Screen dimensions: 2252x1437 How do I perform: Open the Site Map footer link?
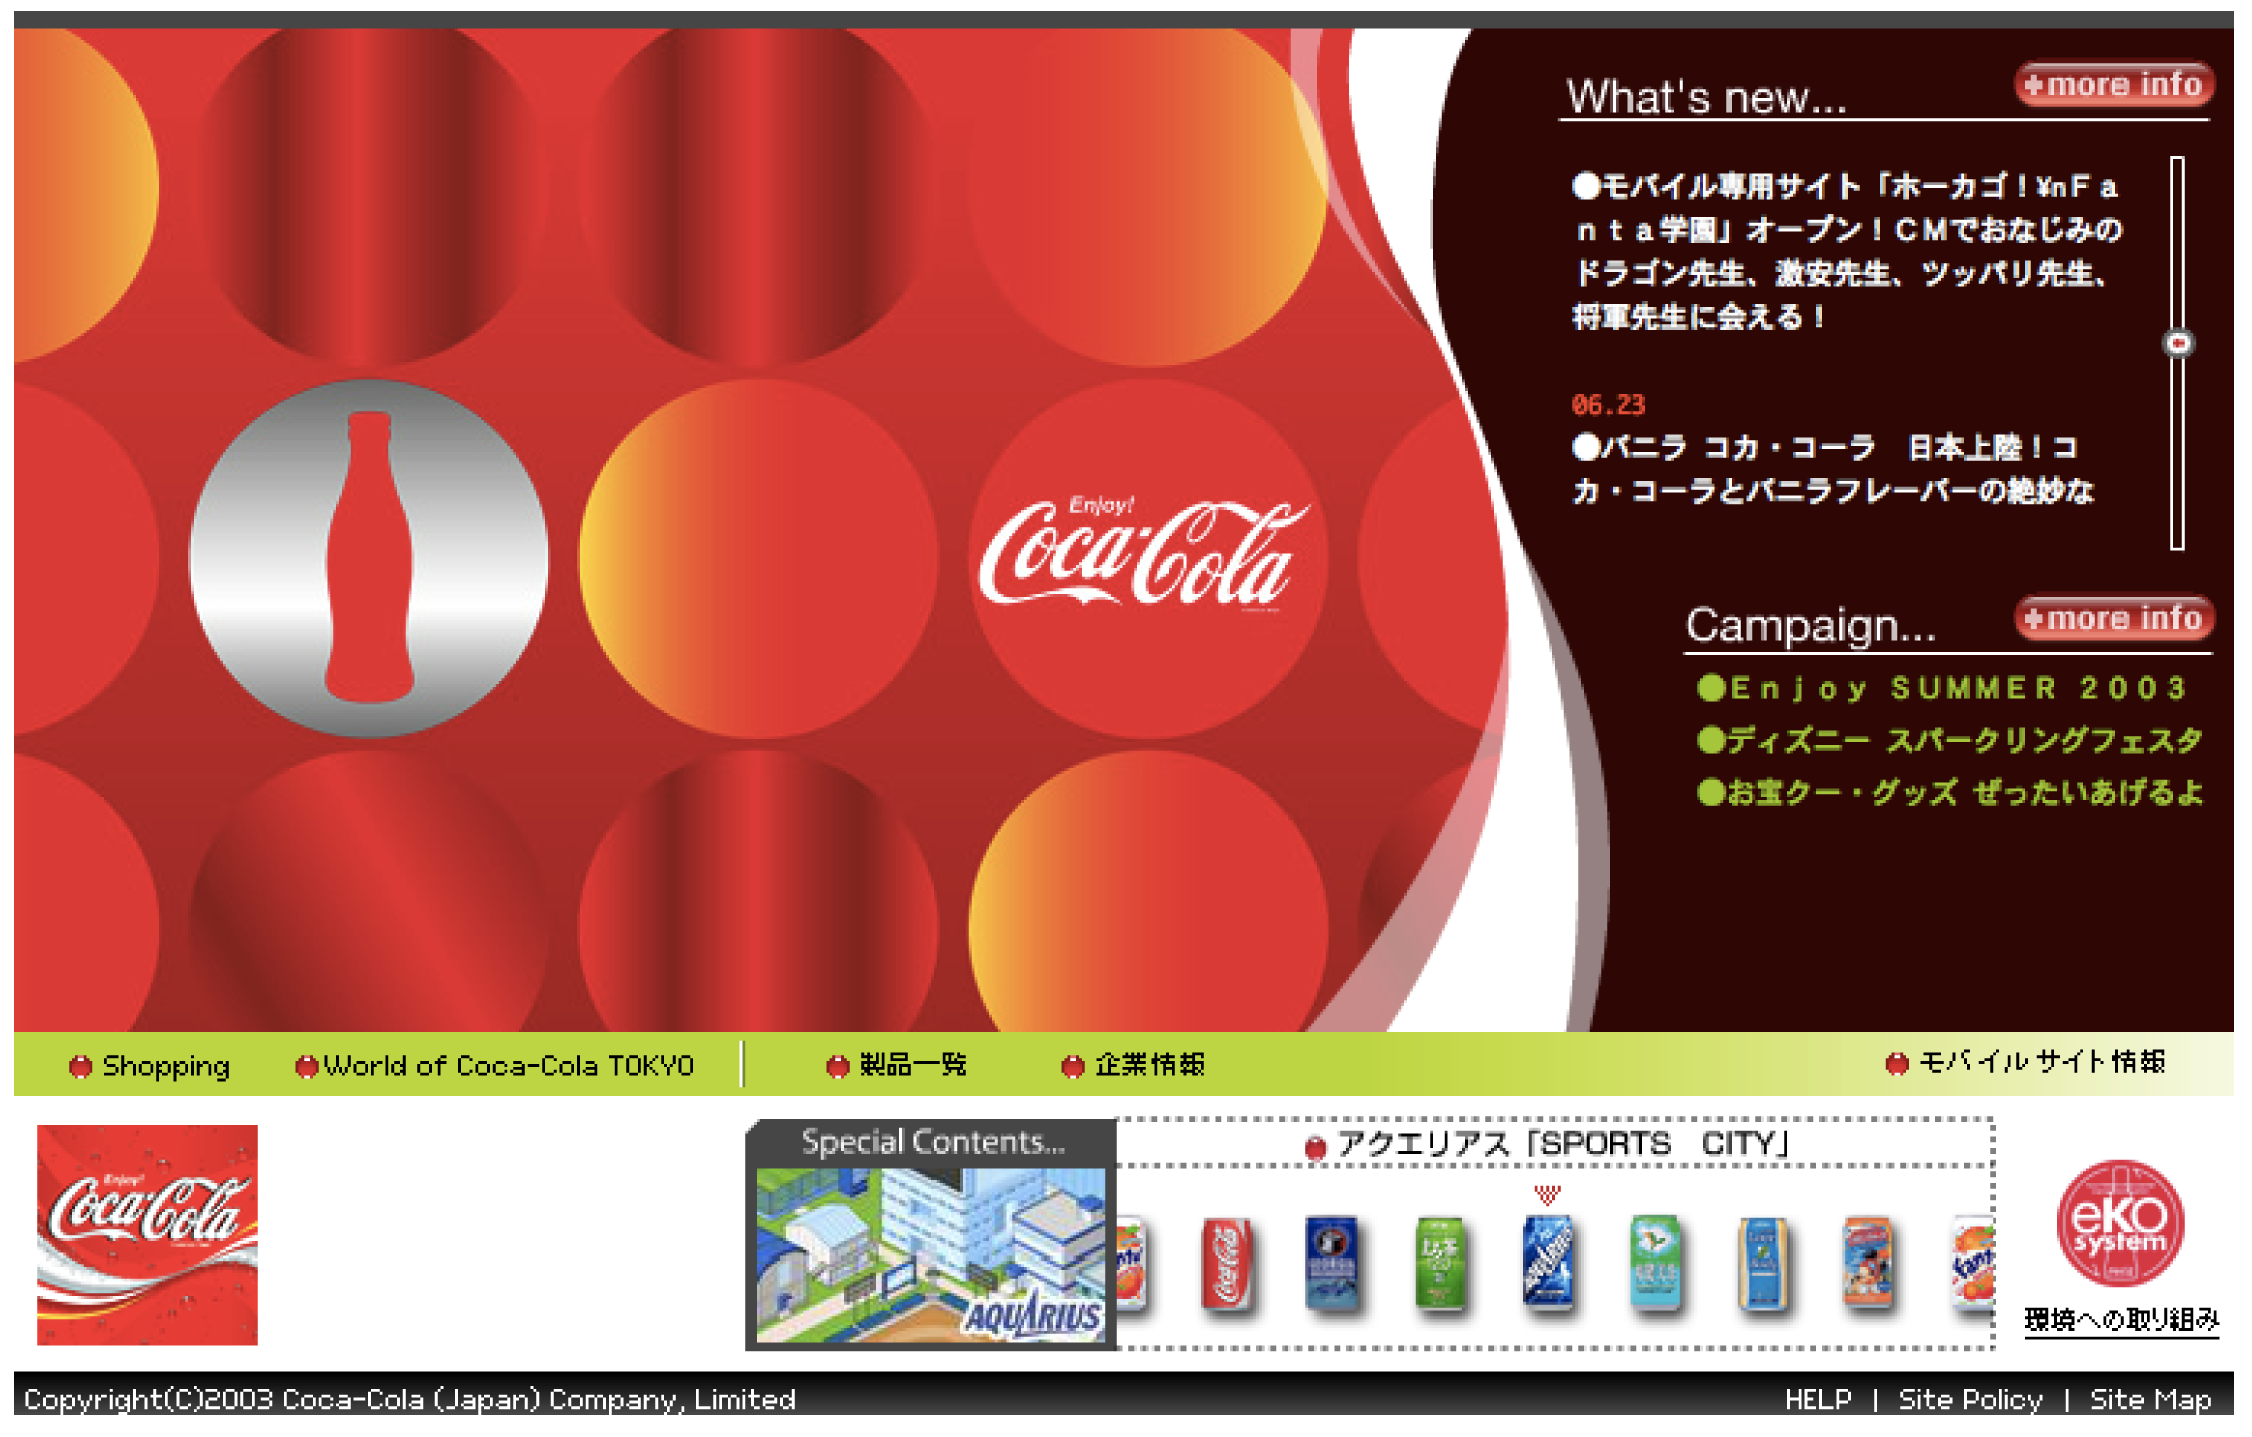coord(2150,1400)
